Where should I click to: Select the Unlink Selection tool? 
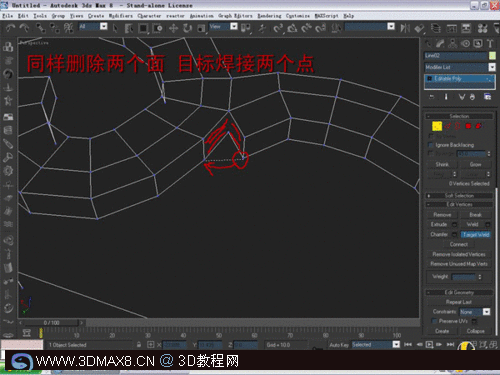(x=55, y=28)
